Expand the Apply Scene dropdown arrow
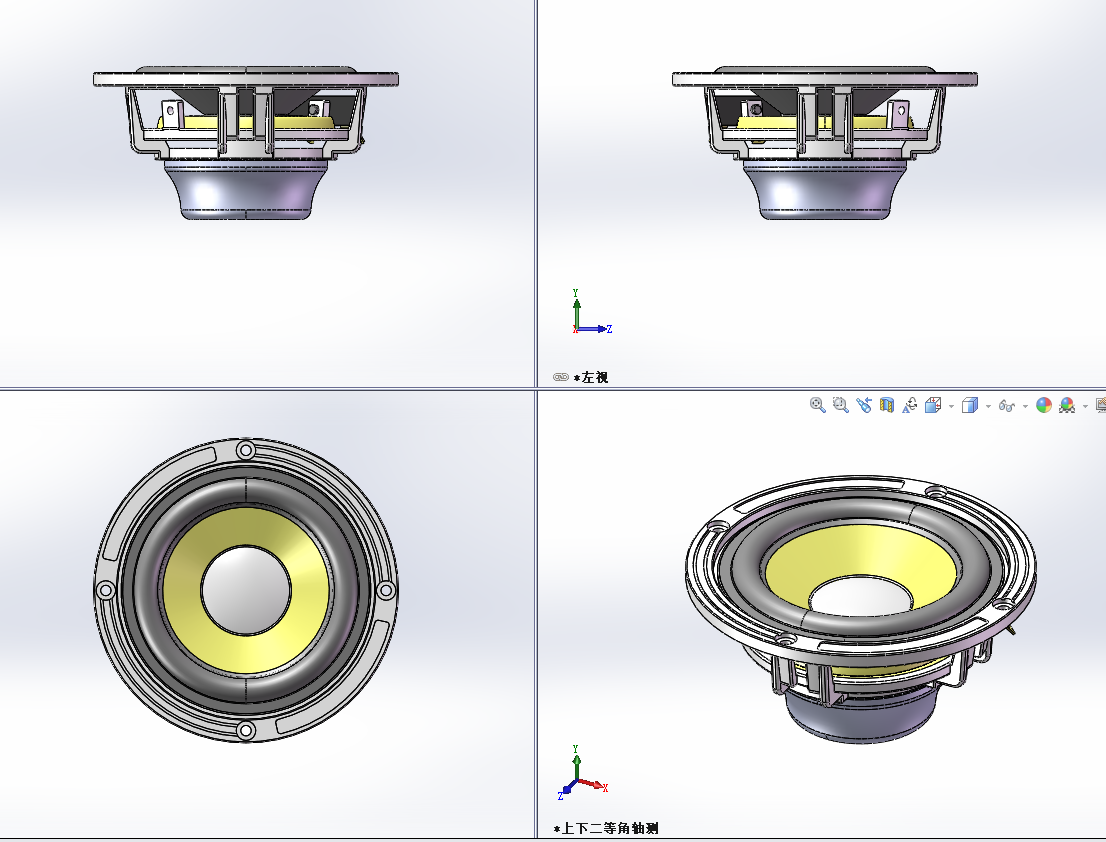 pyautogui.click(x=1085, y=406)
